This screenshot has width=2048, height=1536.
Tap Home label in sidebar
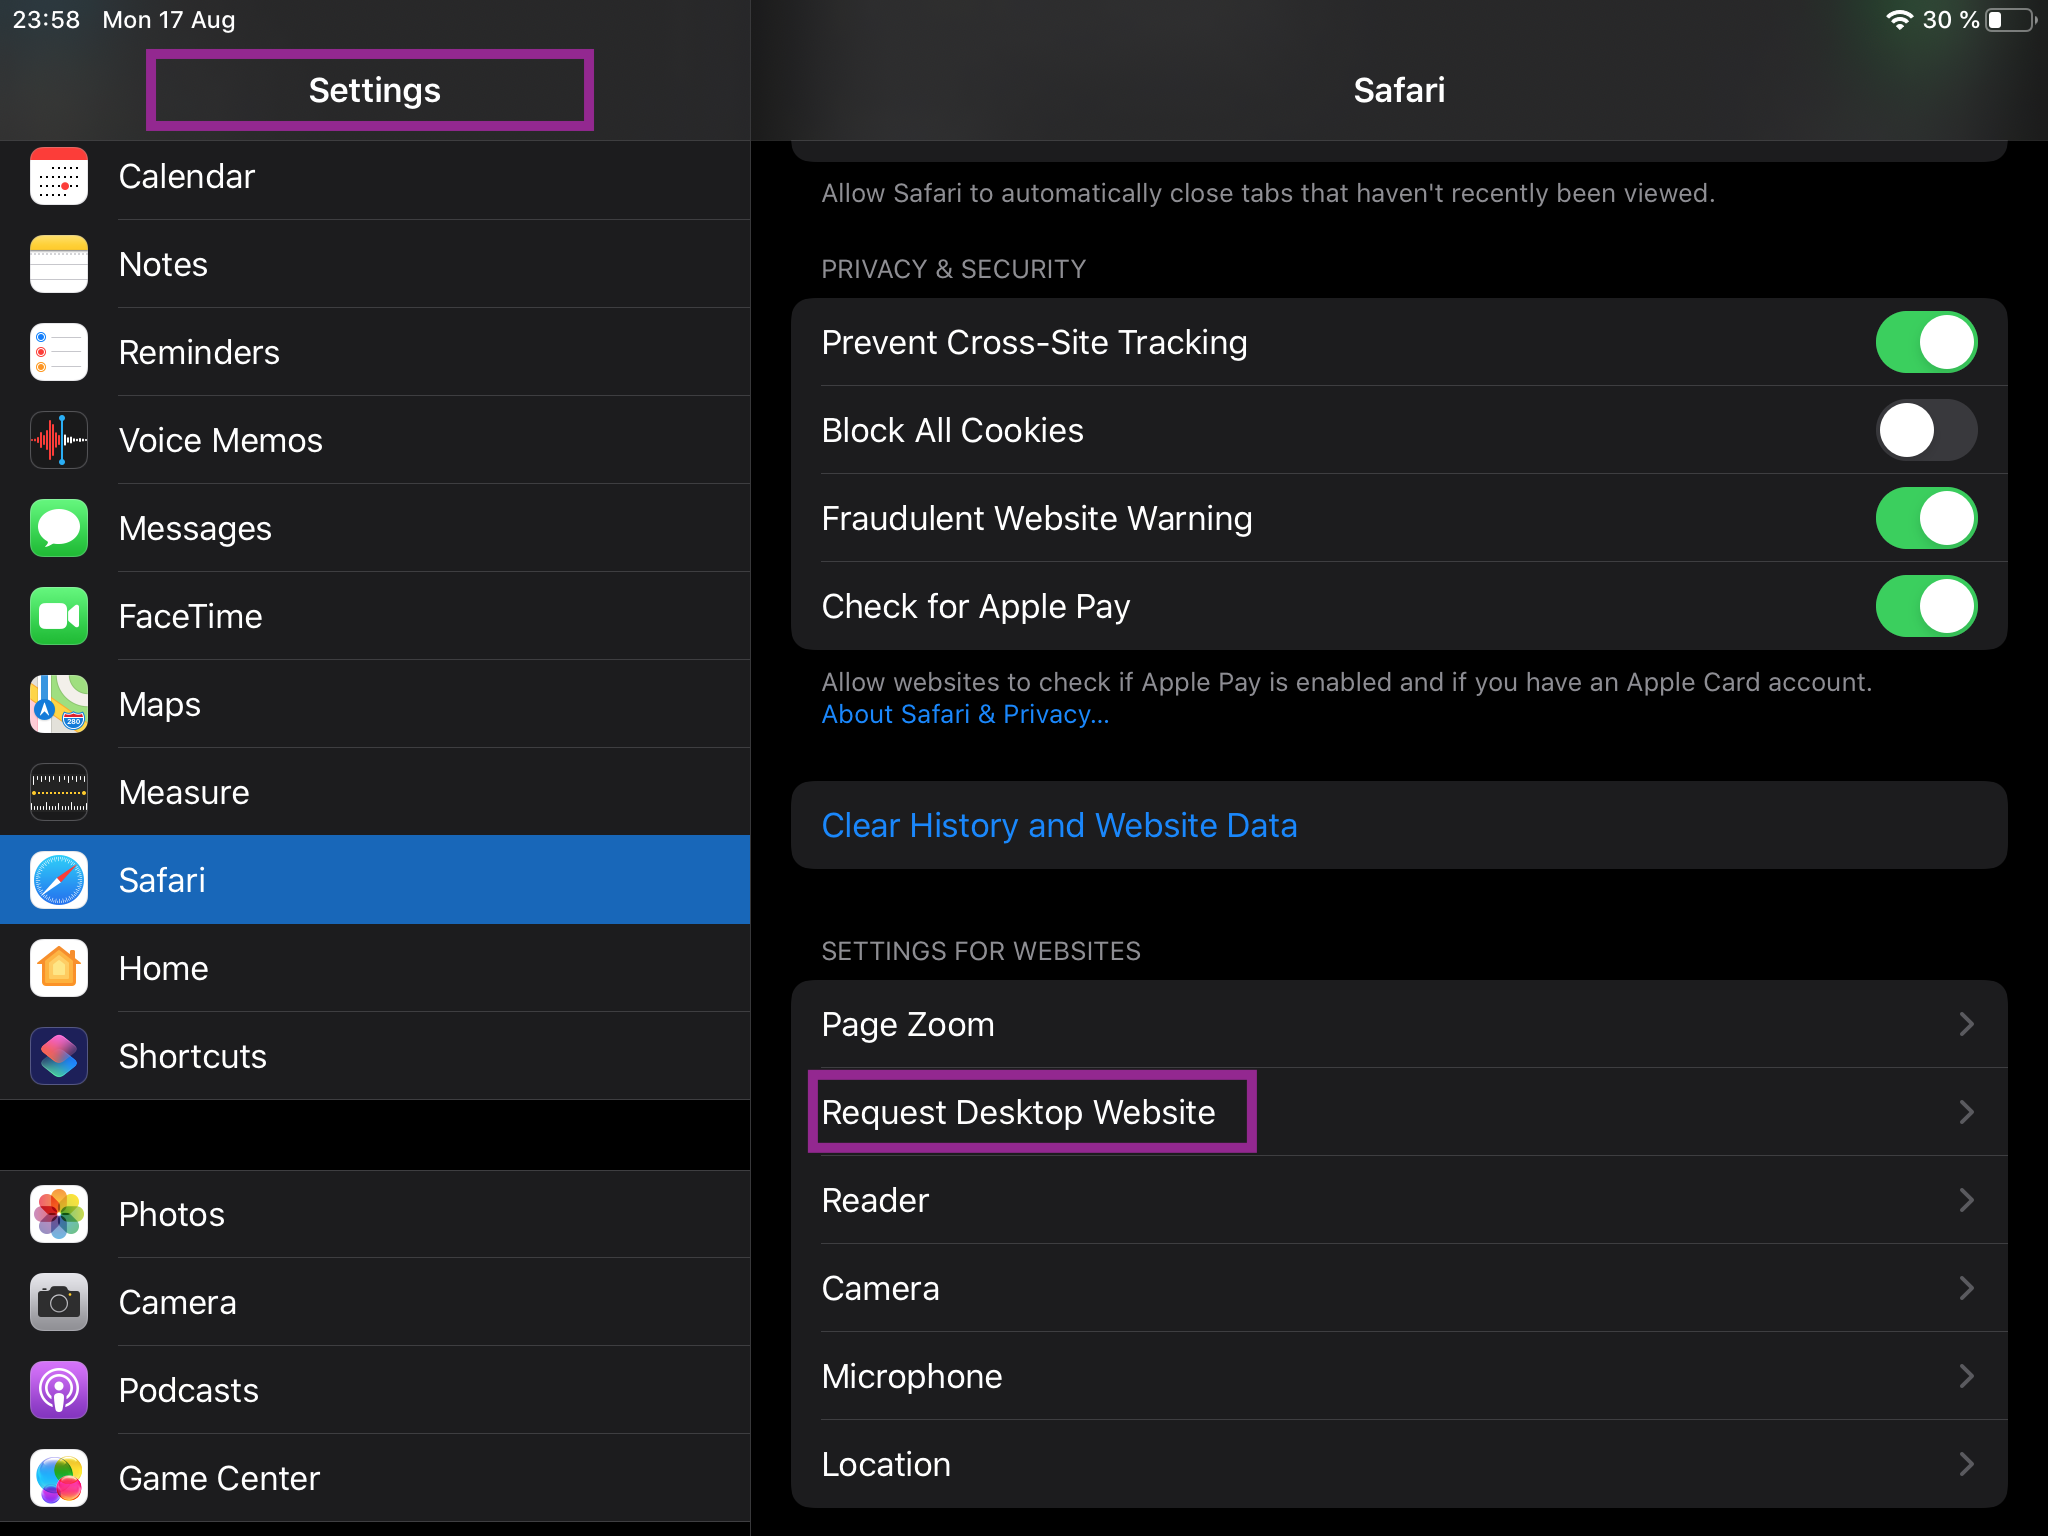(x=163, y=969)
